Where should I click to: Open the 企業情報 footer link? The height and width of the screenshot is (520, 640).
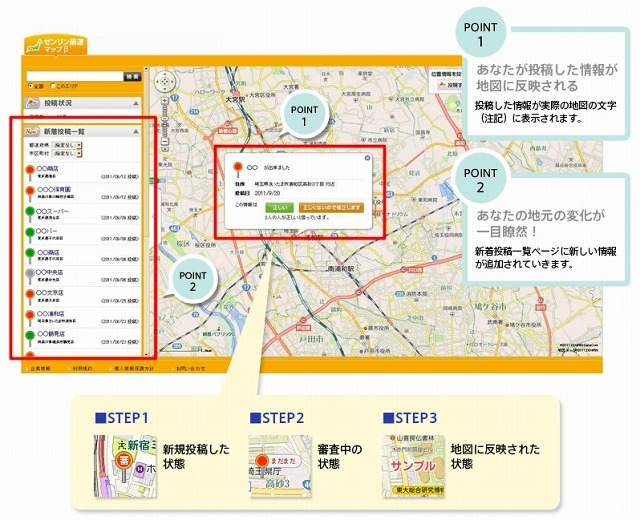40,369
